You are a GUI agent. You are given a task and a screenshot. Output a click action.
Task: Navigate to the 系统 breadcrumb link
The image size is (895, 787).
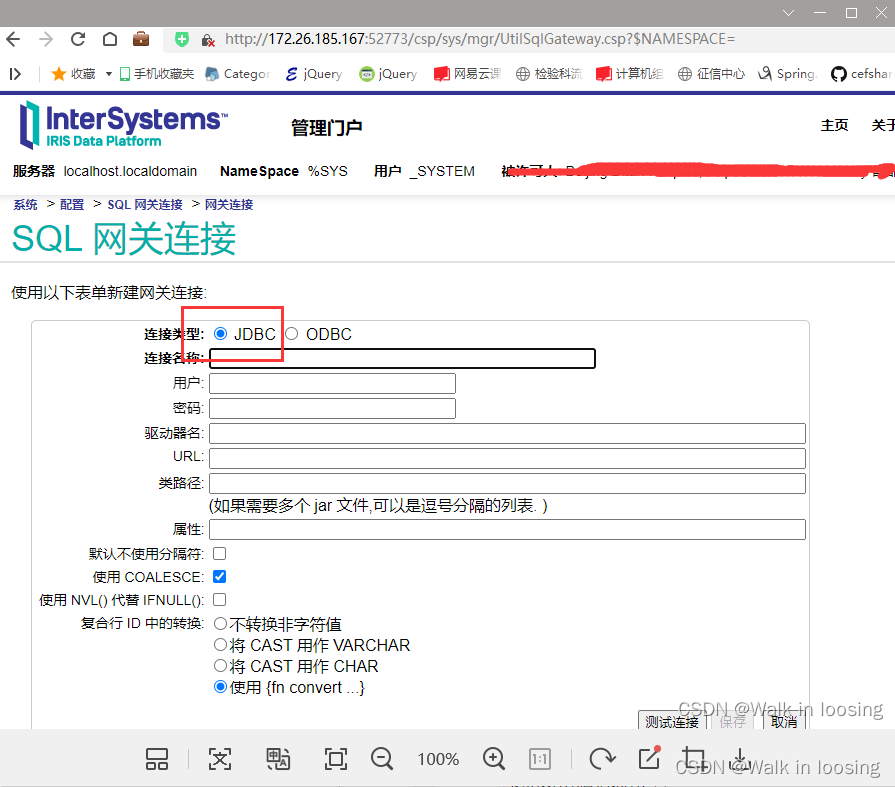point(25,204)
